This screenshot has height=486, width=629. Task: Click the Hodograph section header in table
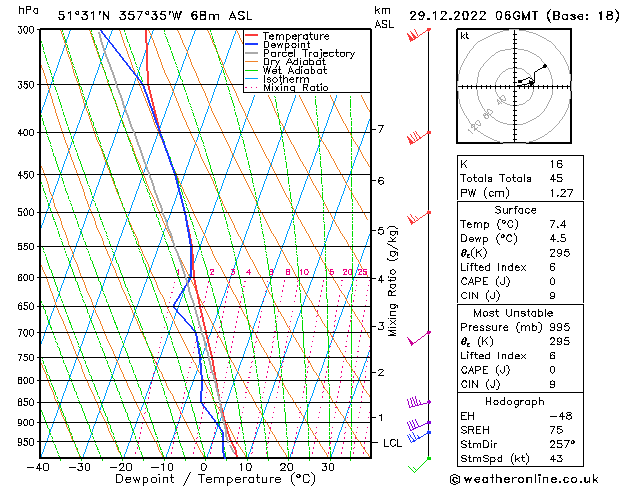point(515,401)
